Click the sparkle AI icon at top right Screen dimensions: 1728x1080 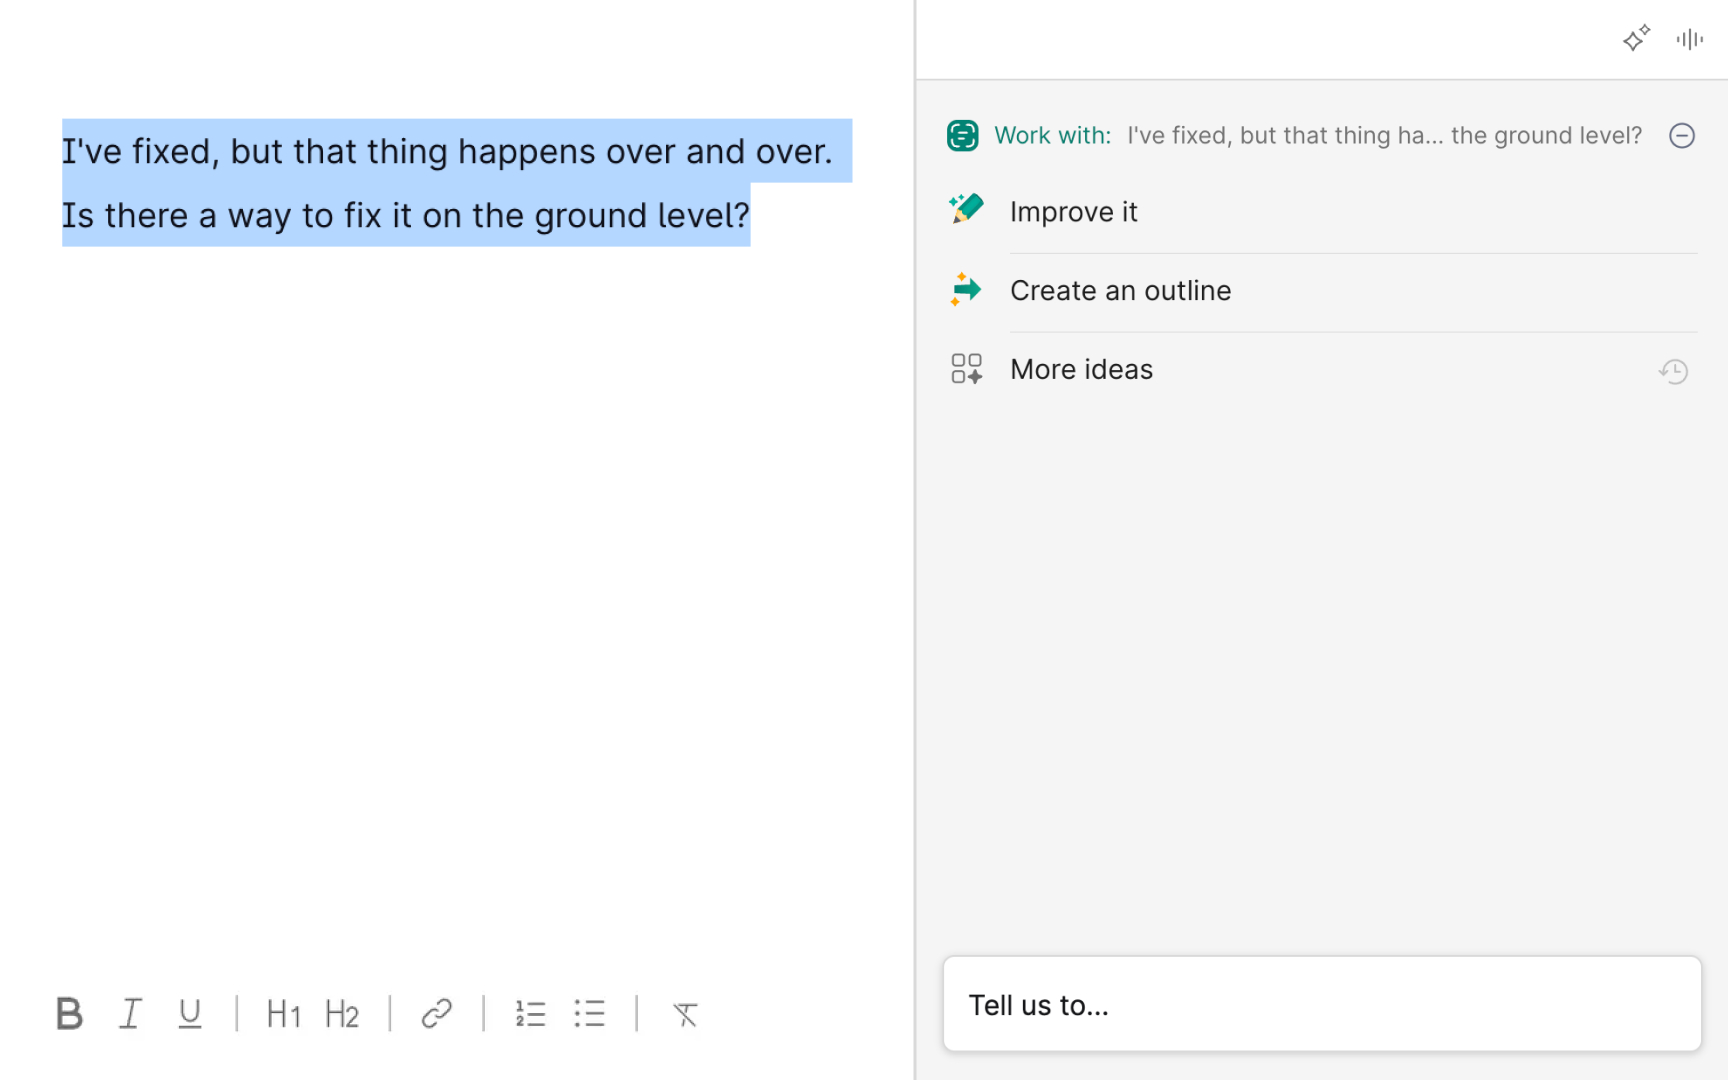click(x=1636, y=39)
